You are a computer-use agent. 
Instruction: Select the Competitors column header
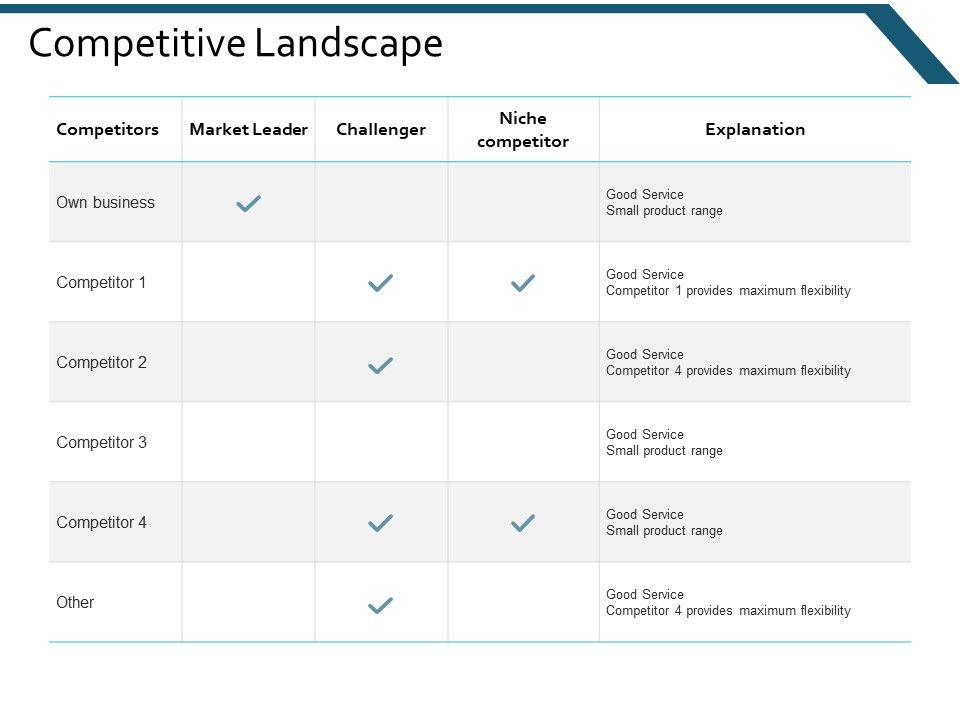click(x=107, y=129)
